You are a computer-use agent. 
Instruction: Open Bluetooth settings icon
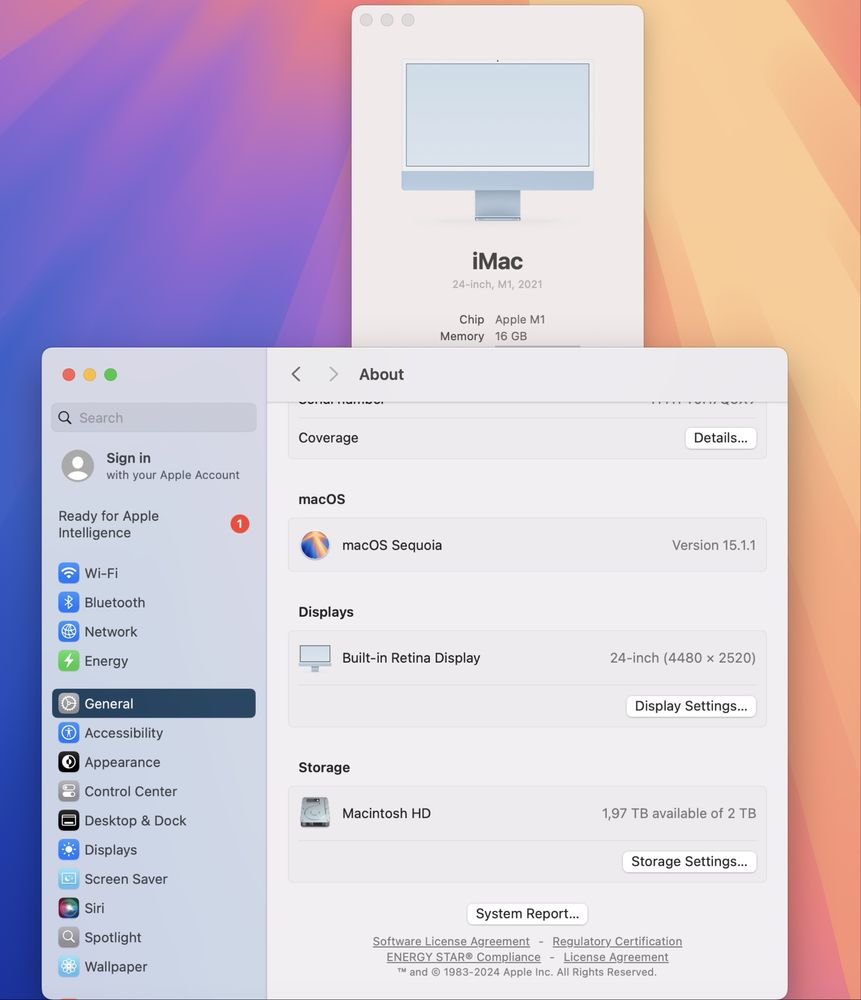click(69, 602)
